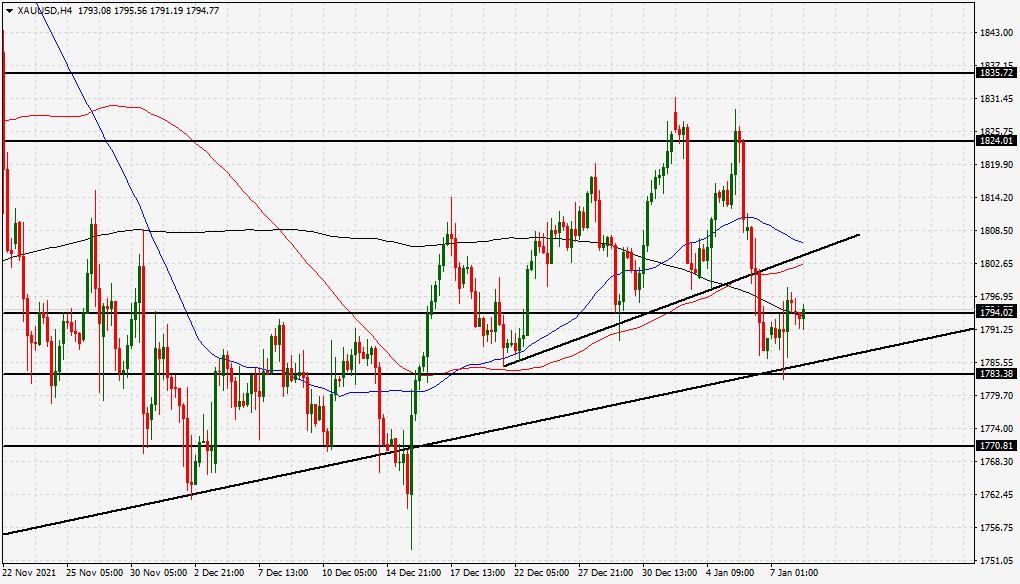Screen dimensions: 1020x584
Task: Click the 25 Nov 05:00 time axis label
Action: coord(95,573)
